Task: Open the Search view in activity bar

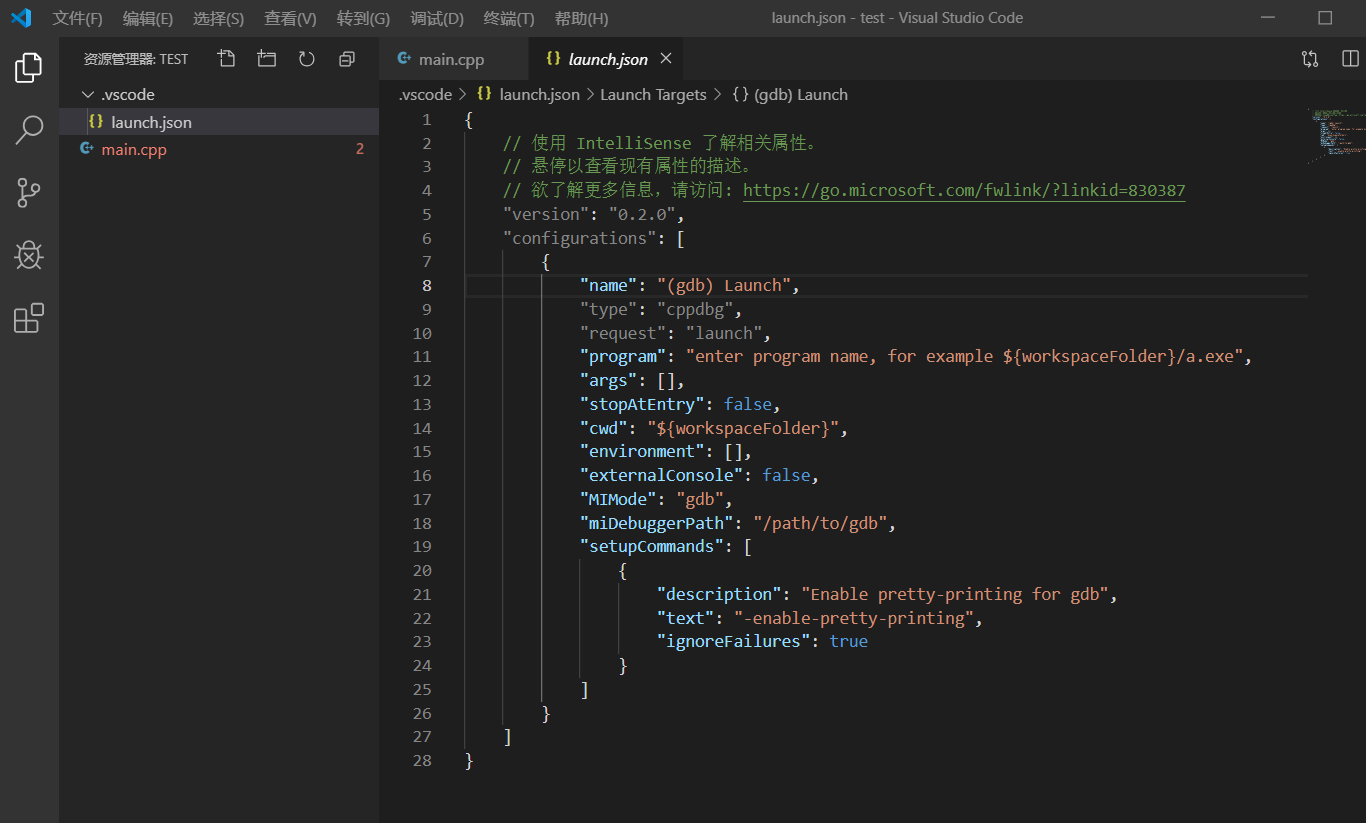Action: point(29,129)
